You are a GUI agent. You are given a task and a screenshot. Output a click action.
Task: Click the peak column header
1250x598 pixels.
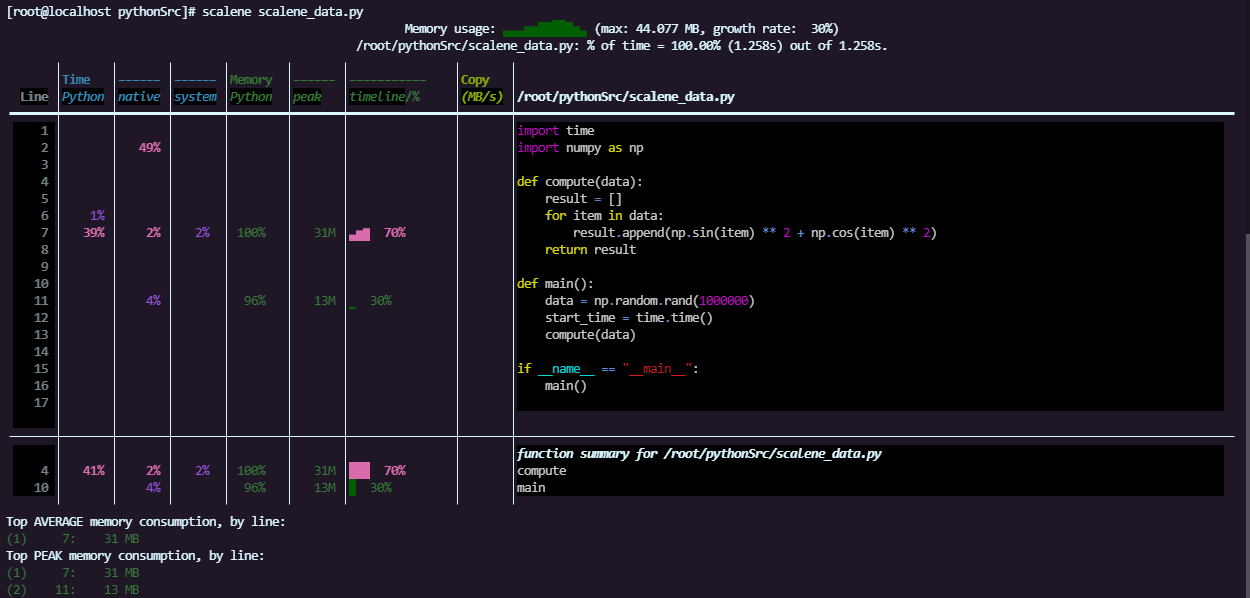306,96
